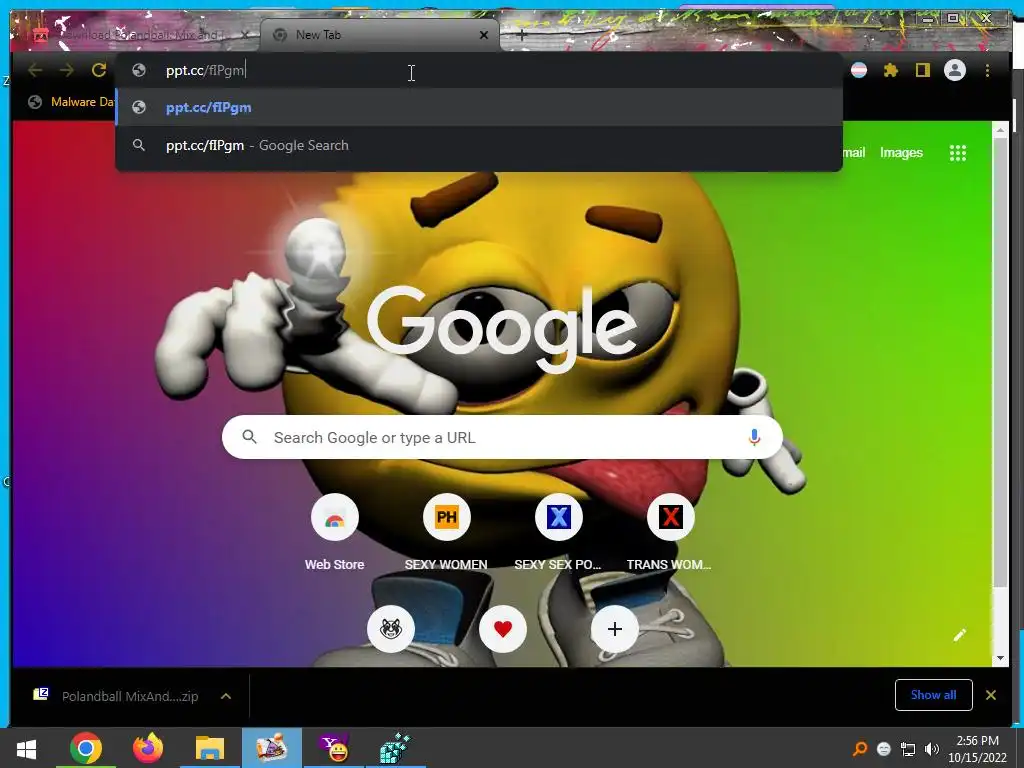Select the ppt.cc/flPgm URL suggestion
1024x768 pixels.
click(479, 107)
